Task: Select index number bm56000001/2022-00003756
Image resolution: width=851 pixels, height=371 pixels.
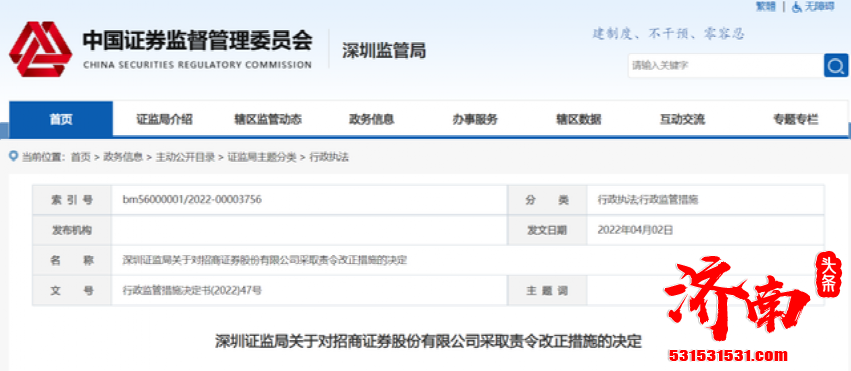Action: point(192,200)
